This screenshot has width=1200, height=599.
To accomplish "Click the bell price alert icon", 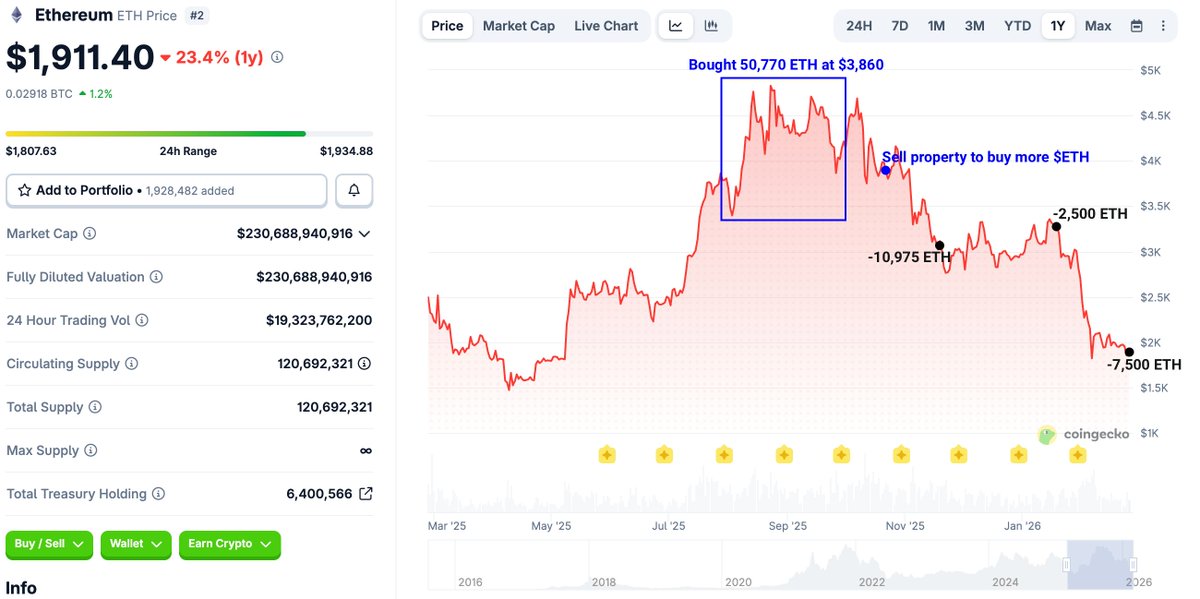I will (354, 190).
